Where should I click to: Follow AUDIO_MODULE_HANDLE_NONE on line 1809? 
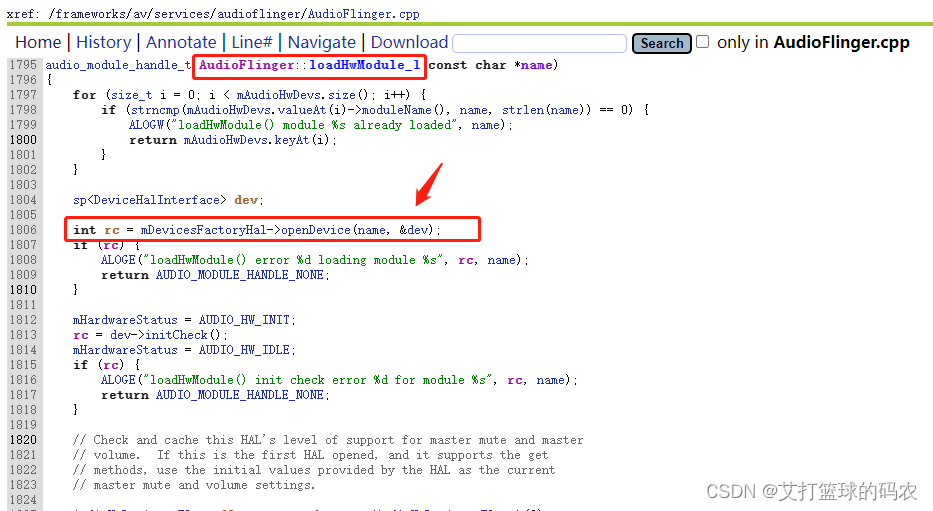[240, 275]
